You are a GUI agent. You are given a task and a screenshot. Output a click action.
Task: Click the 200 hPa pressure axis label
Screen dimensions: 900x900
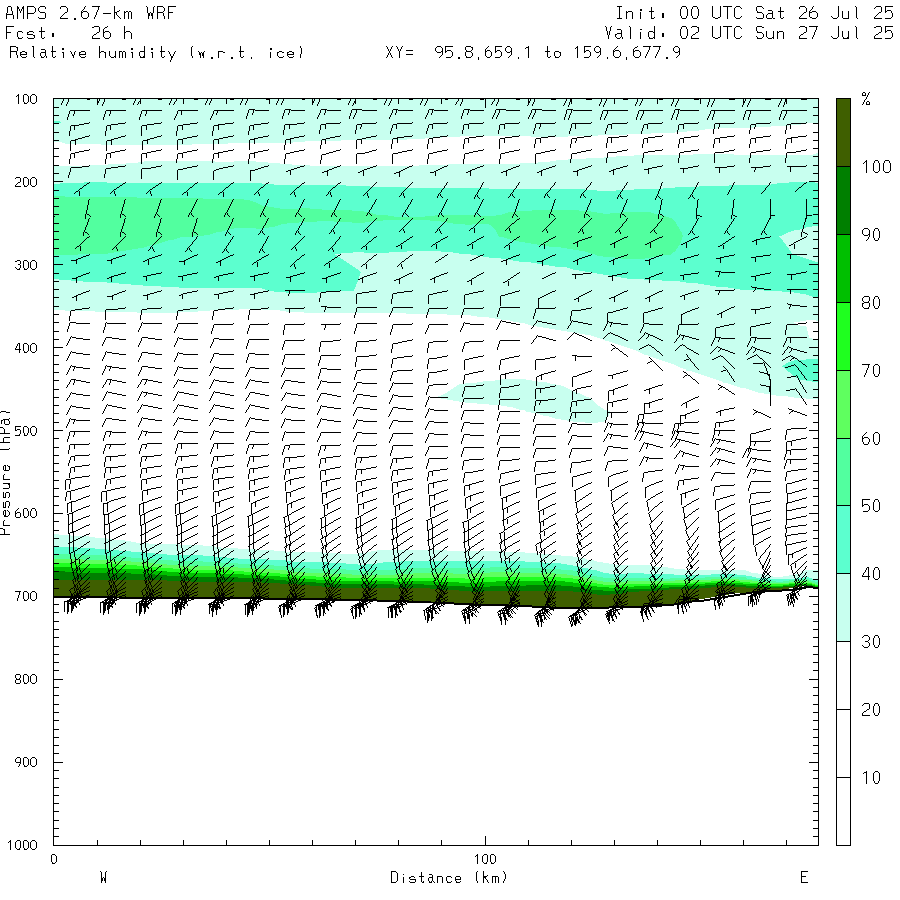26,183
